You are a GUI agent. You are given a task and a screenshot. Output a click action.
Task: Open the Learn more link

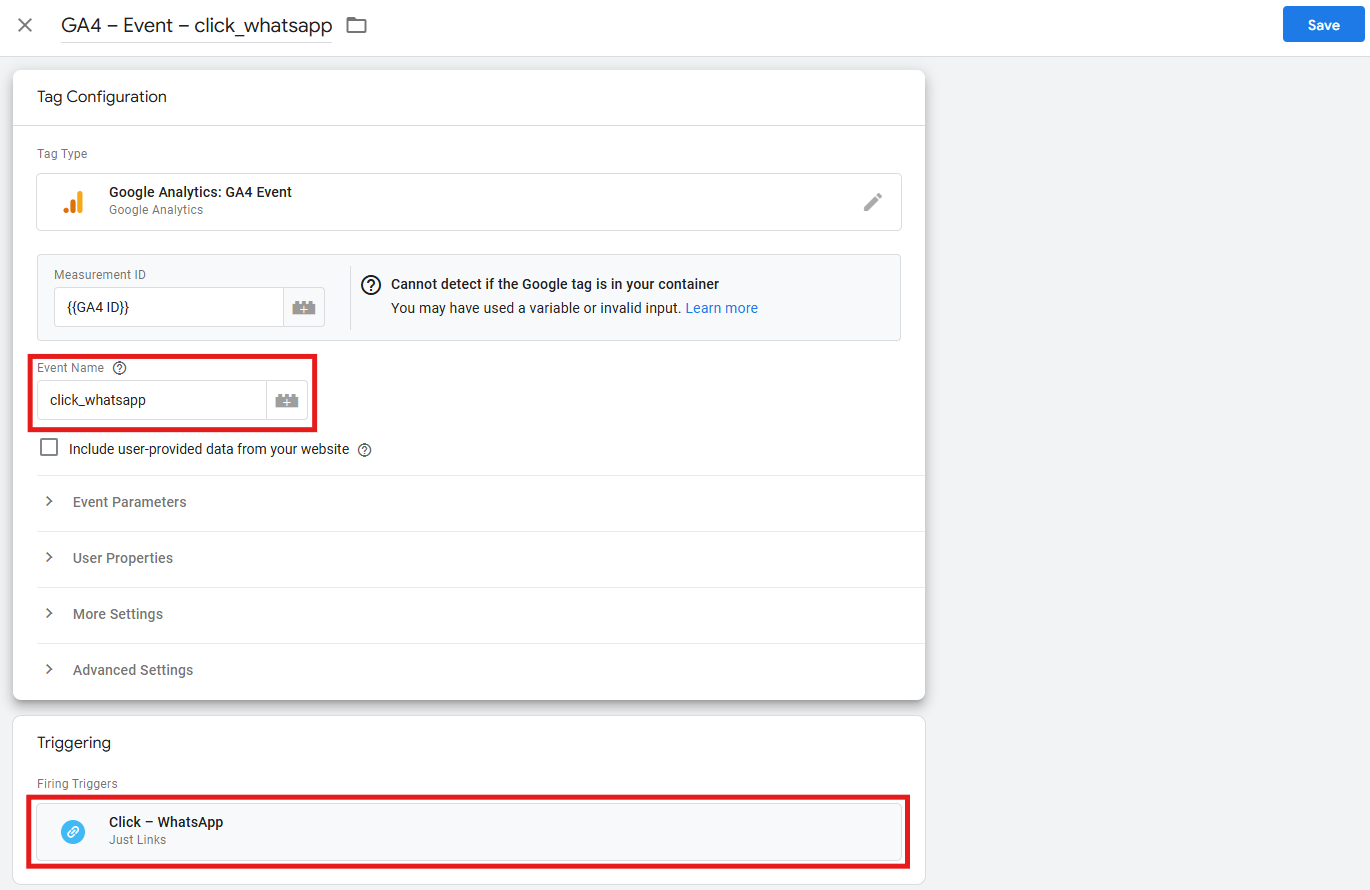(x=721, y=308)
